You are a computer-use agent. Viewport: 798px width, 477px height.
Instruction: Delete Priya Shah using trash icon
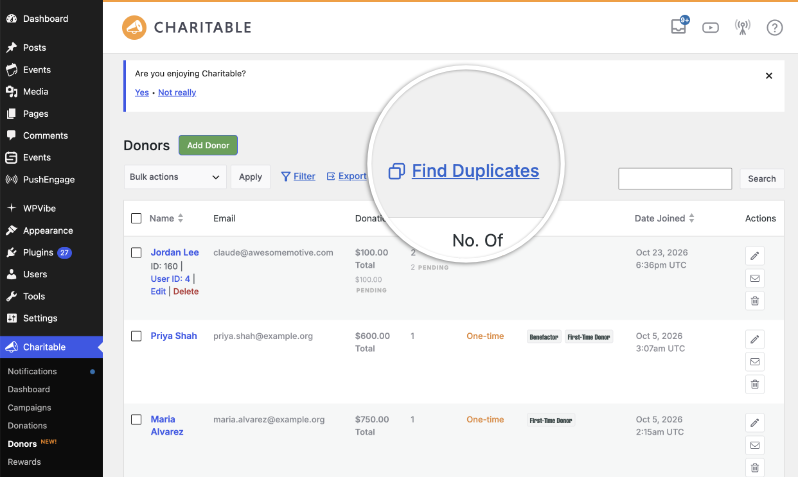(755, 384)
